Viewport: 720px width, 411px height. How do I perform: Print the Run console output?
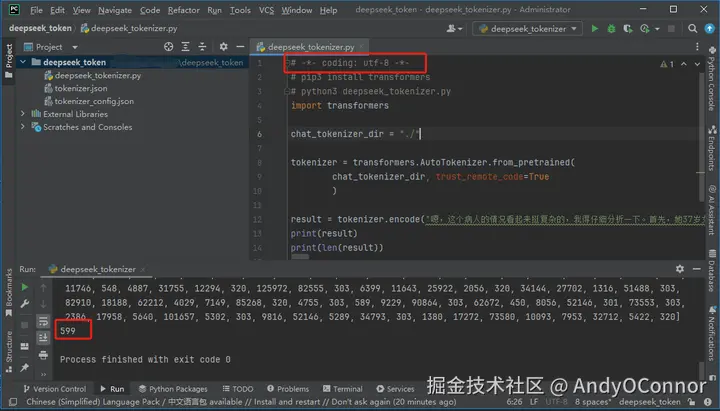pyautogui.click(x=43, y=355)
